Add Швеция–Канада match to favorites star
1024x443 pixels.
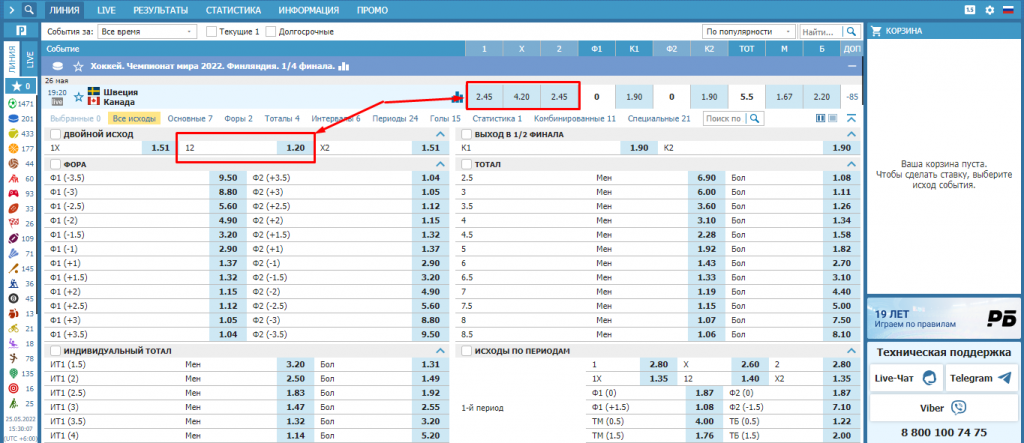coord(76,97)
